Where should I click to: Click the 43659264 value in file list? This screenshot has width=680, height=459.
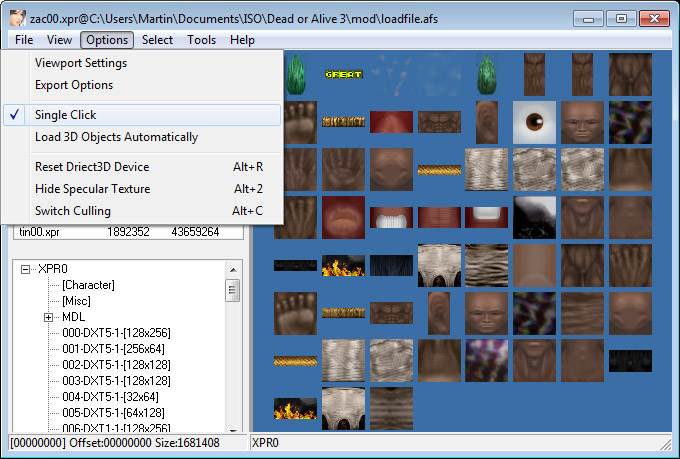pyautogui.click(x=195, y=232)
